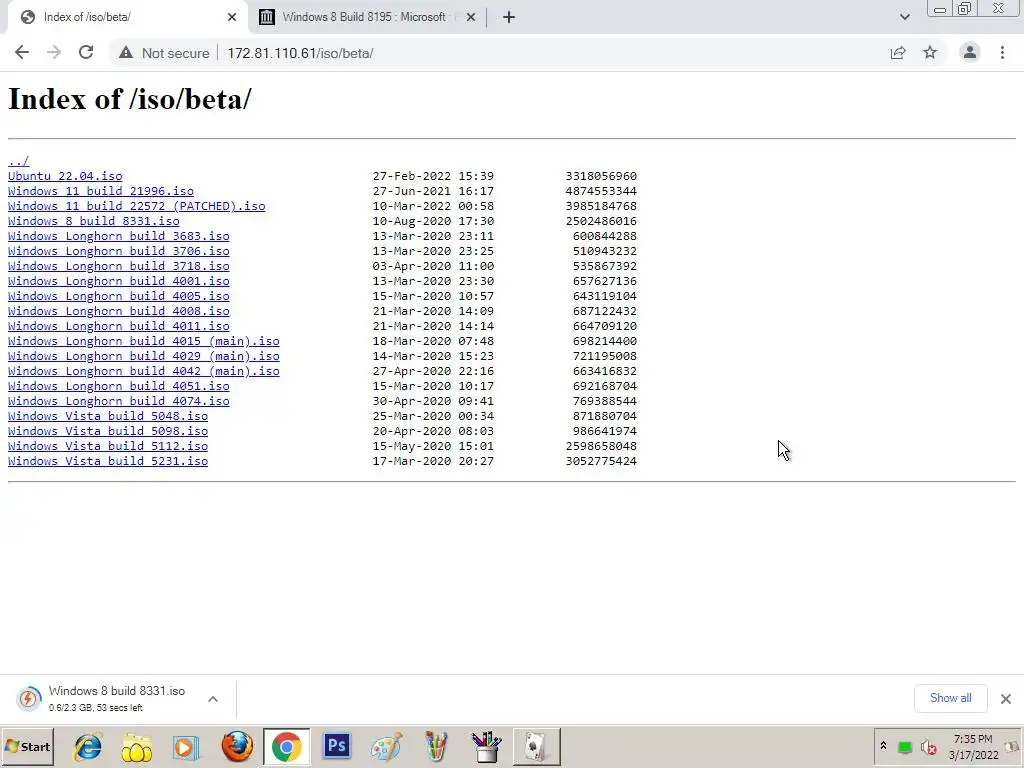This screenshot has height=768, width=1024.
Task: Click the Chrome taskbar icon
Action: [x=286, y=746]
